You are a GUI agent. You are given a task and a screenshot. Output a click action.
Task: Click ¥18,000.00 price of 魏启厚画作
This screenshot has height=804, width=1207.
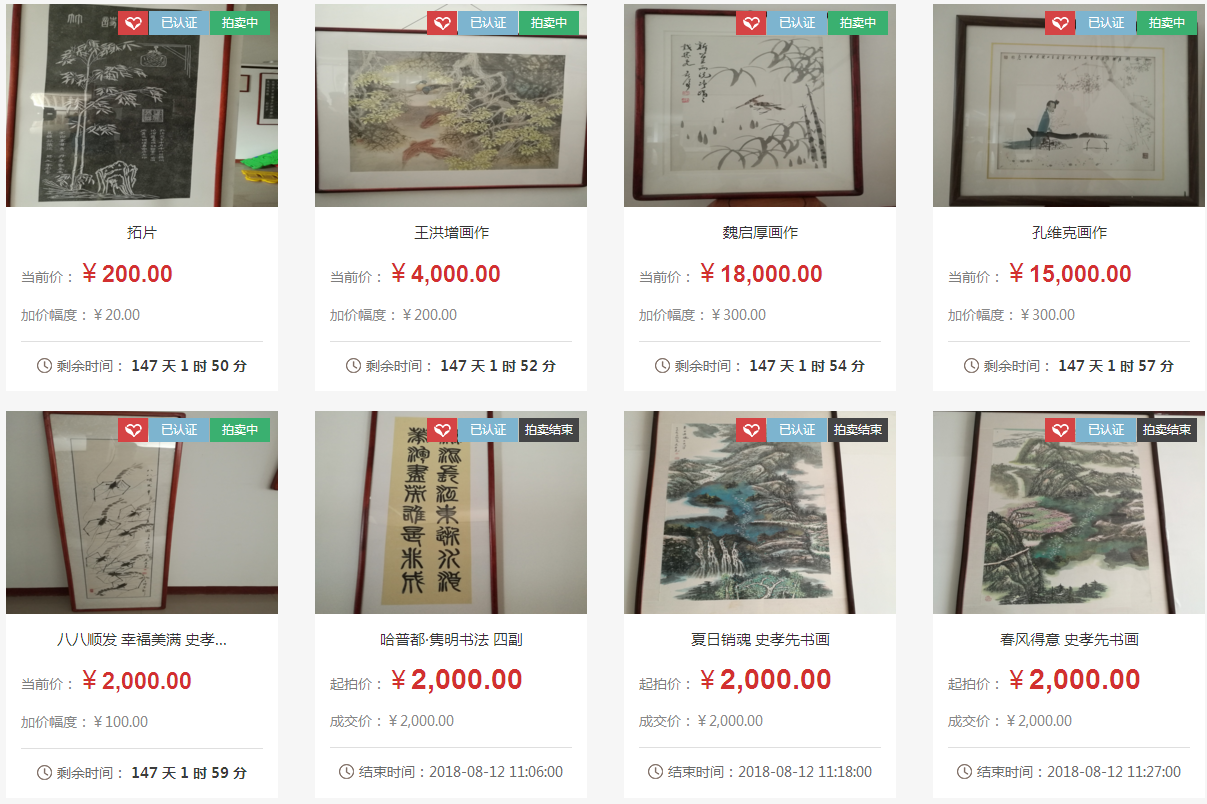click(761, 274)
